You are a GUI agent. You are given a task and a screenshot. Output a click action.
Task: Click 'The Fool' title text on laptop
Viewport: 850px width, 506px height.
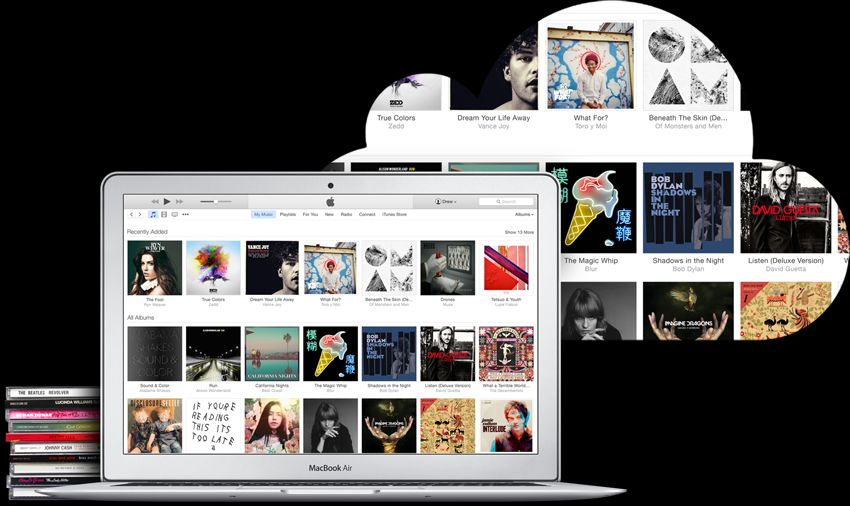pyautogui.click(x=154, y=299)
